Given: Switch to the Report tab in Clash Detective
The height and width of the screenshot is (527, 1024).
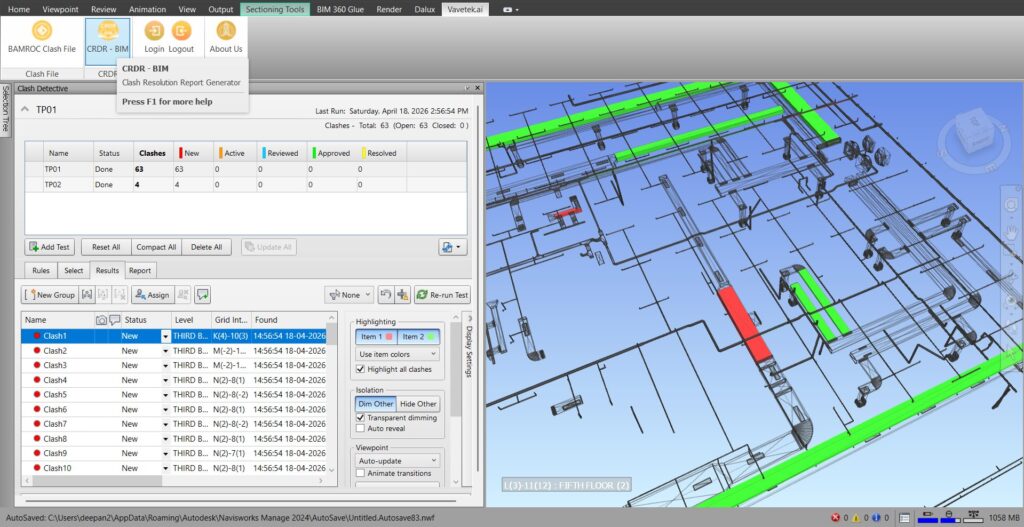Looking at the screenshot, I should tap(140, 270).
